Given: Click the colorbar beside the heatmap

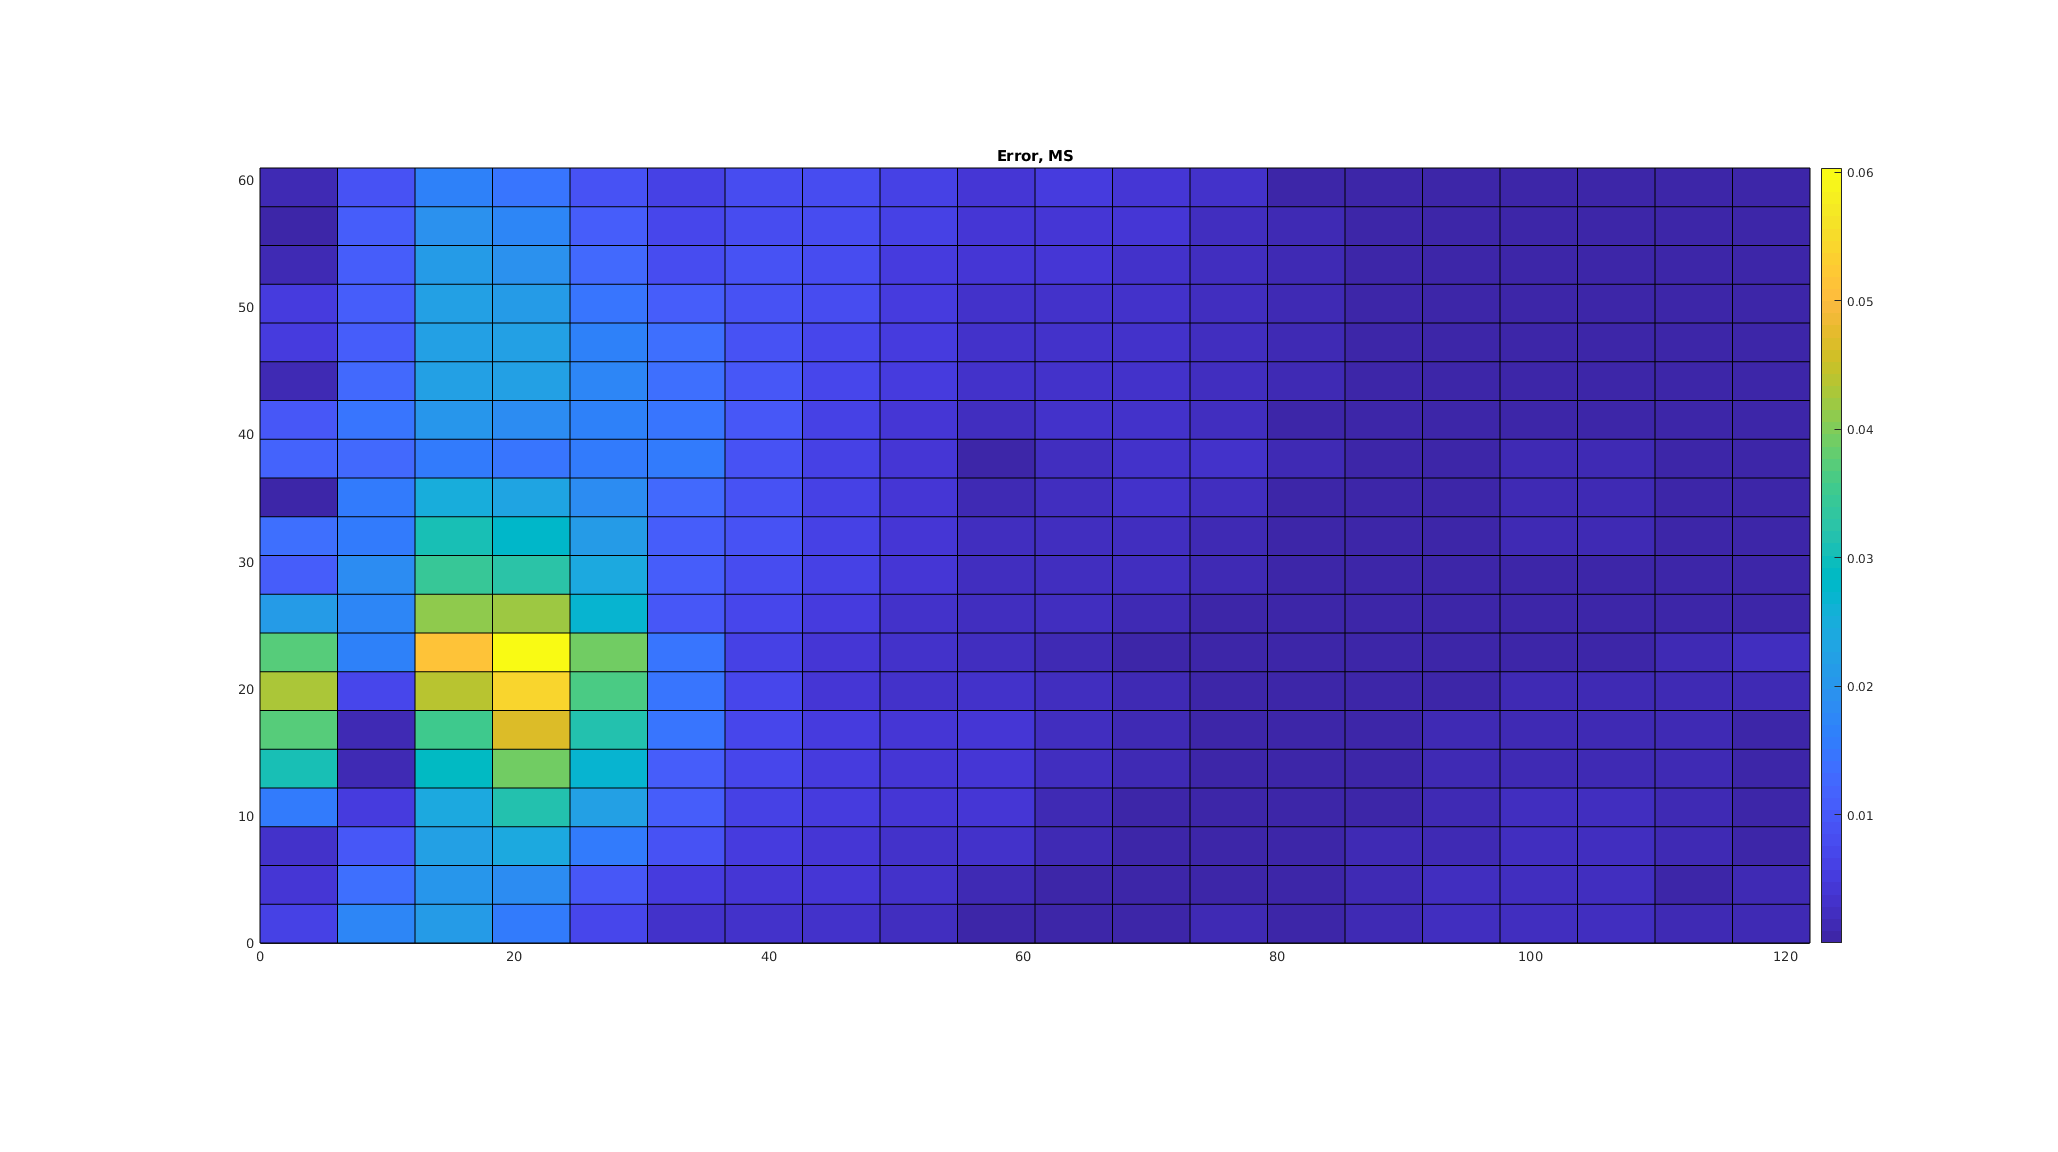Looking at the screenshot, I should (1830, 555).
